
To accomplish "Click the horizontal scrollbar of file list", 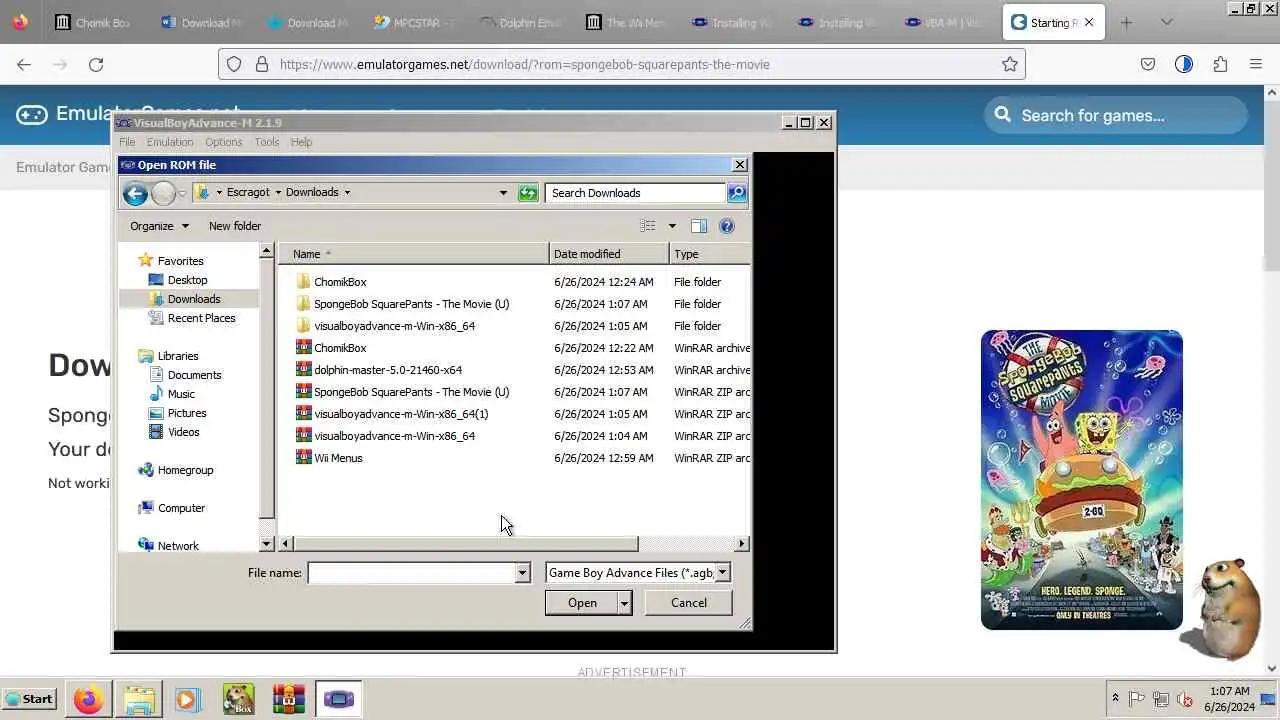I will click(466, 544).
